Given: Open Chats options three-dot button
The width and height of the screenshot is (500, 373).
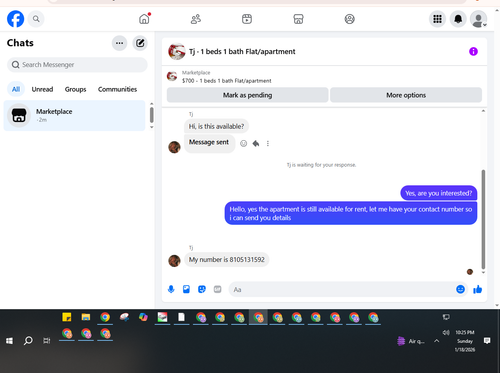Looking at the screenshot, I should (119, 43).
